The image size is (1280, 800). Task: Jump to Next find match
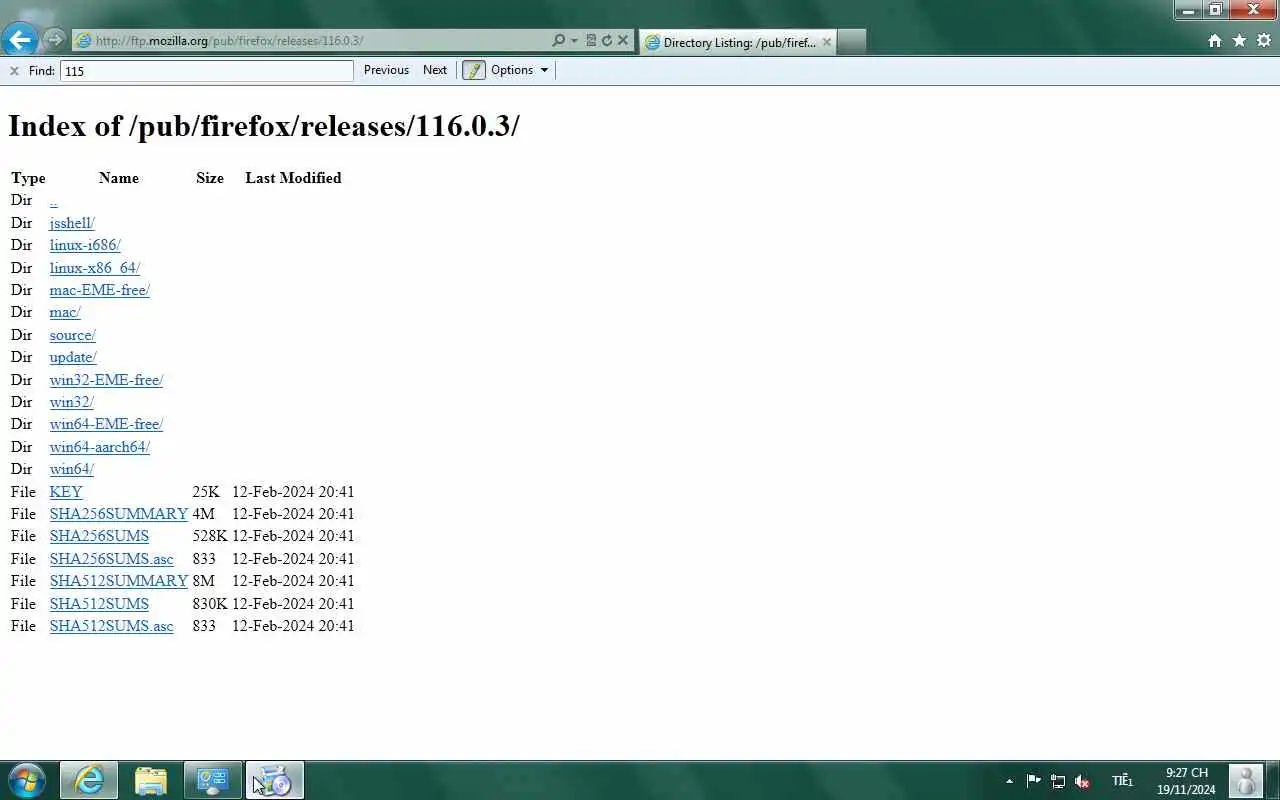[x=435, y=70]
